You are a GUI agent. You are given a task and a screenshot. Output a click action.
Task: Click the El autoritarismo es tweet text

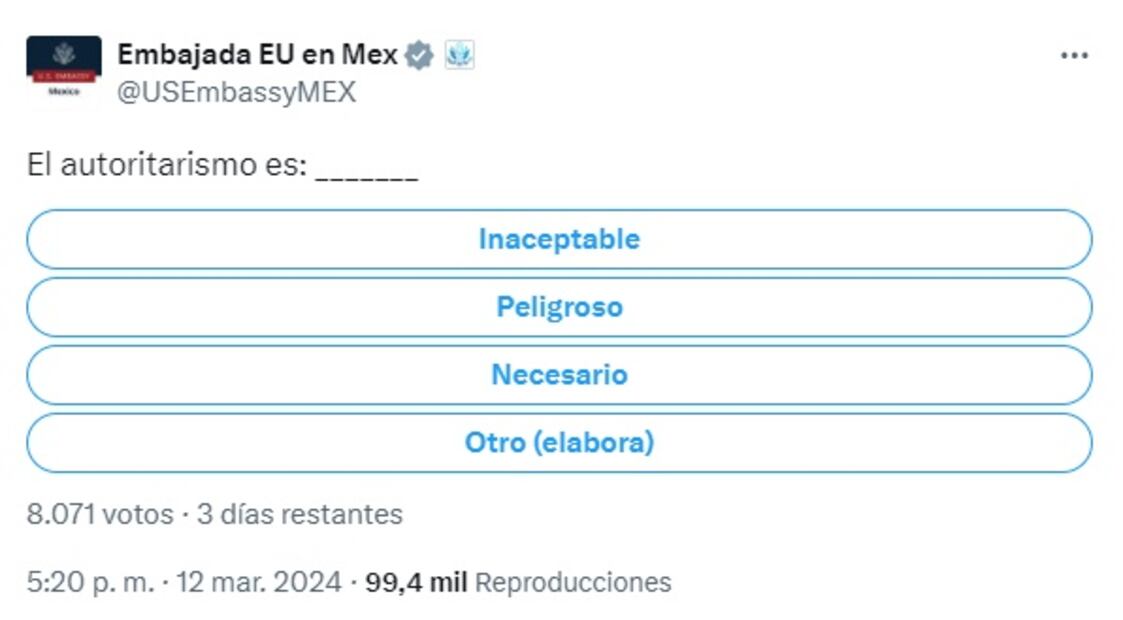point(166,165)
